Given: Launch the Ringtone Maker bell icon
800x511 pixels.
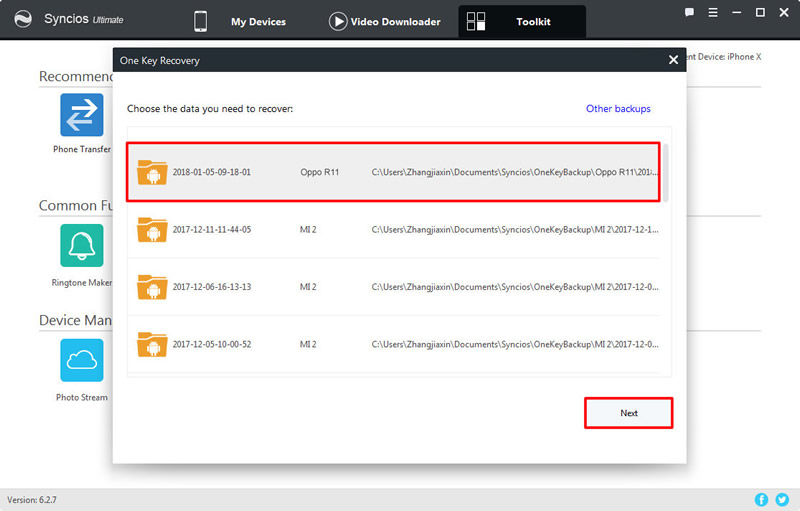Looking at the screenshot, I should point(82,245).
